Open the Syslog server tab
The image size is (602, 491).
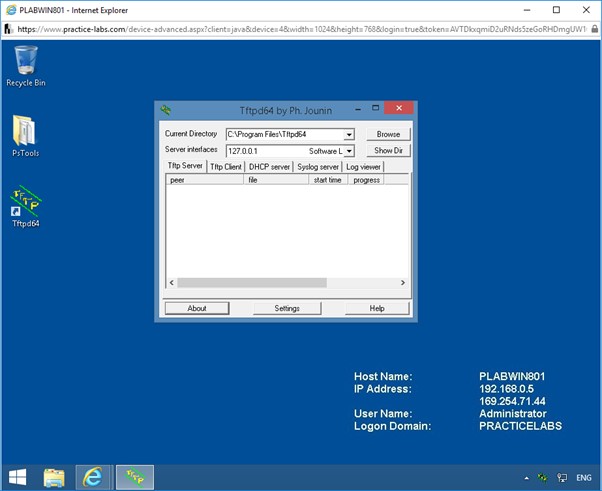pos(318,167)
